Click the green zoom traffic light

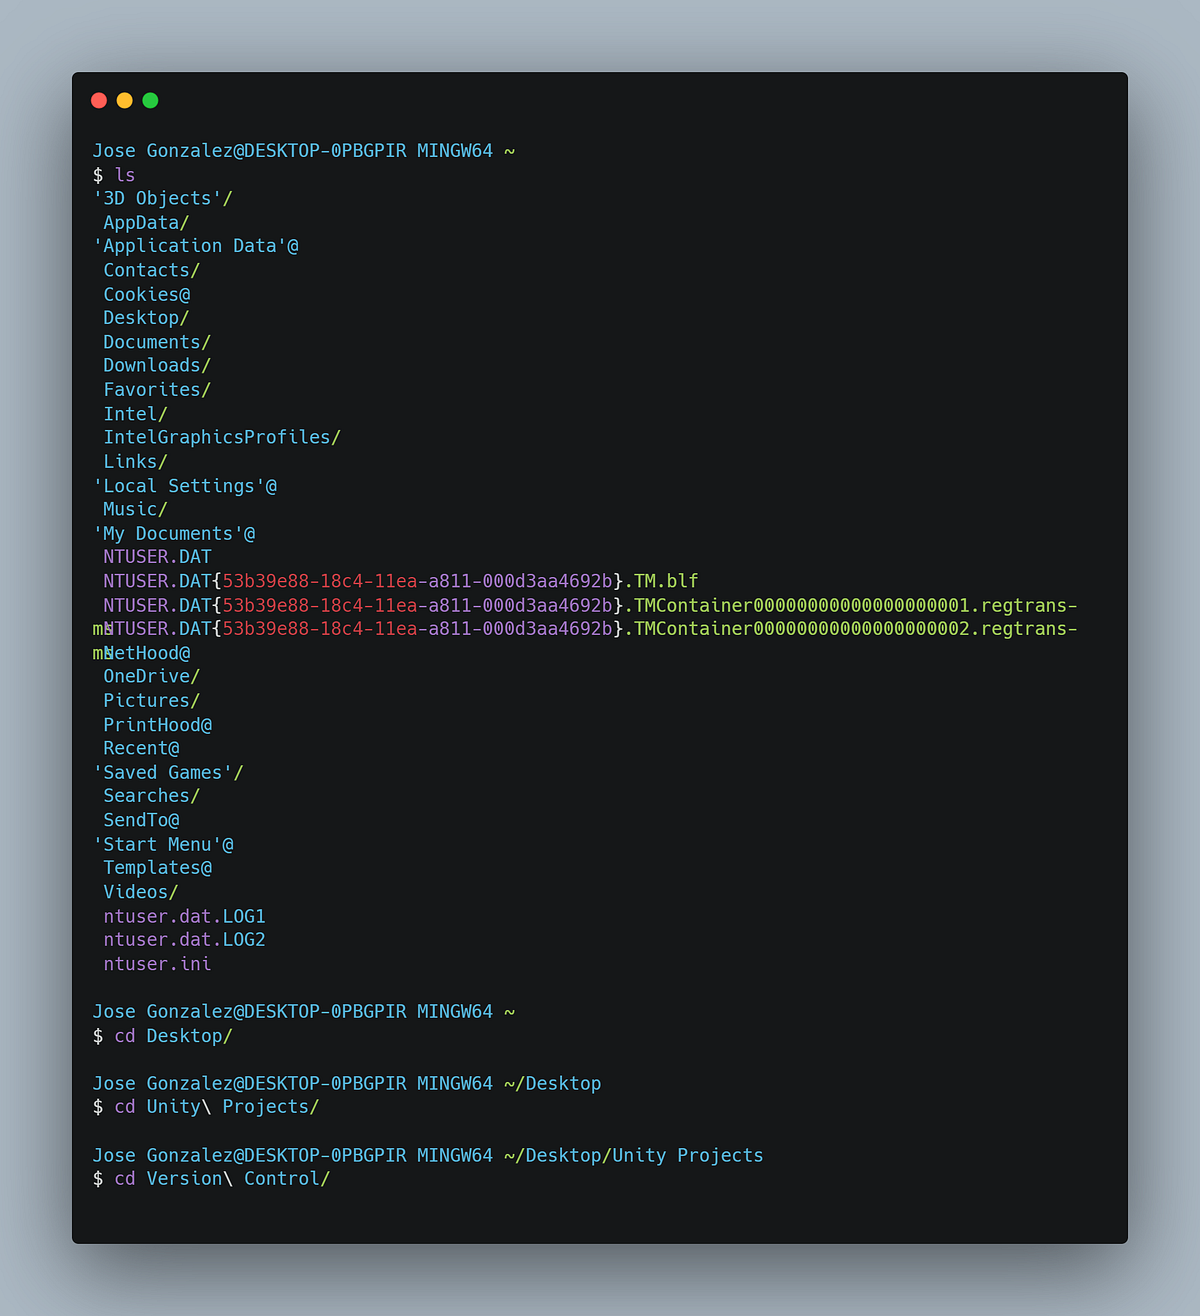[150, 100]
